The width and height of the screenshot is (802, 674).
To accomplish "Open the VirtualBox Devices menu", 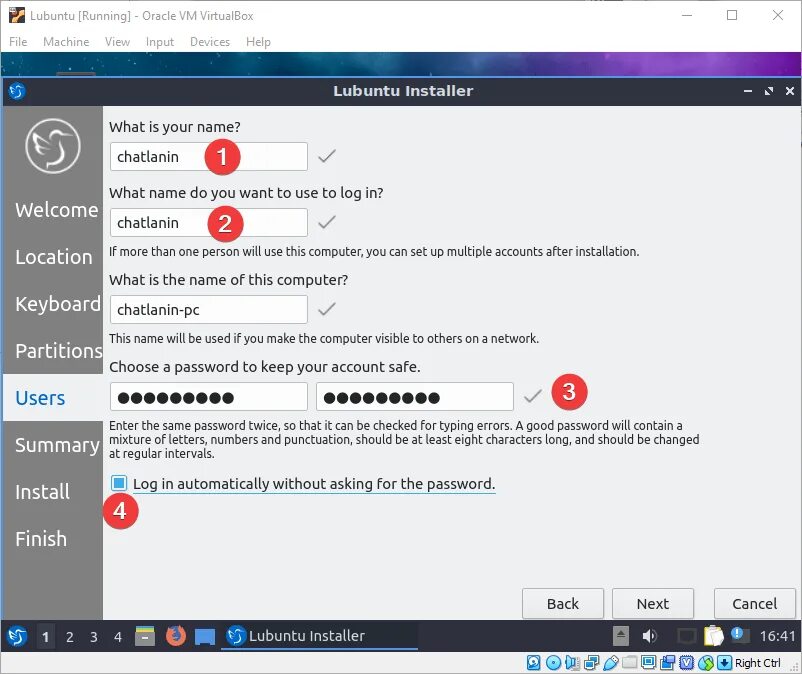I will pyautogui.click(x=210, y=41).
